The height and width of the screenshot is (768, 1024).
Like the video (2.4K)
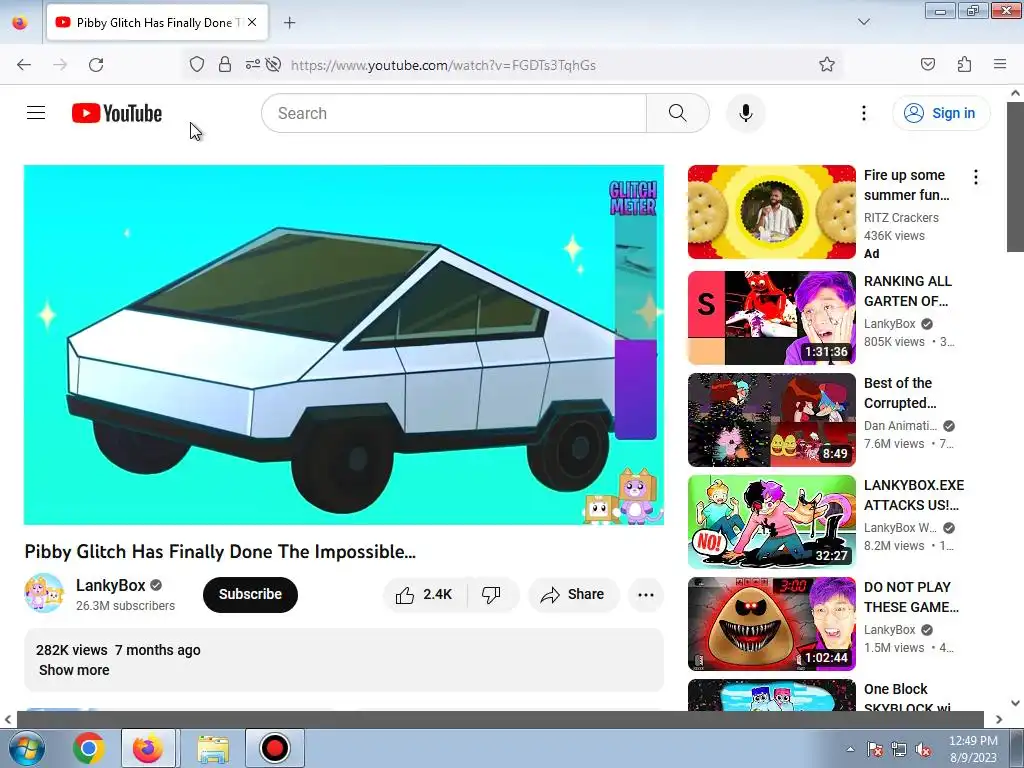pos(424,594)
